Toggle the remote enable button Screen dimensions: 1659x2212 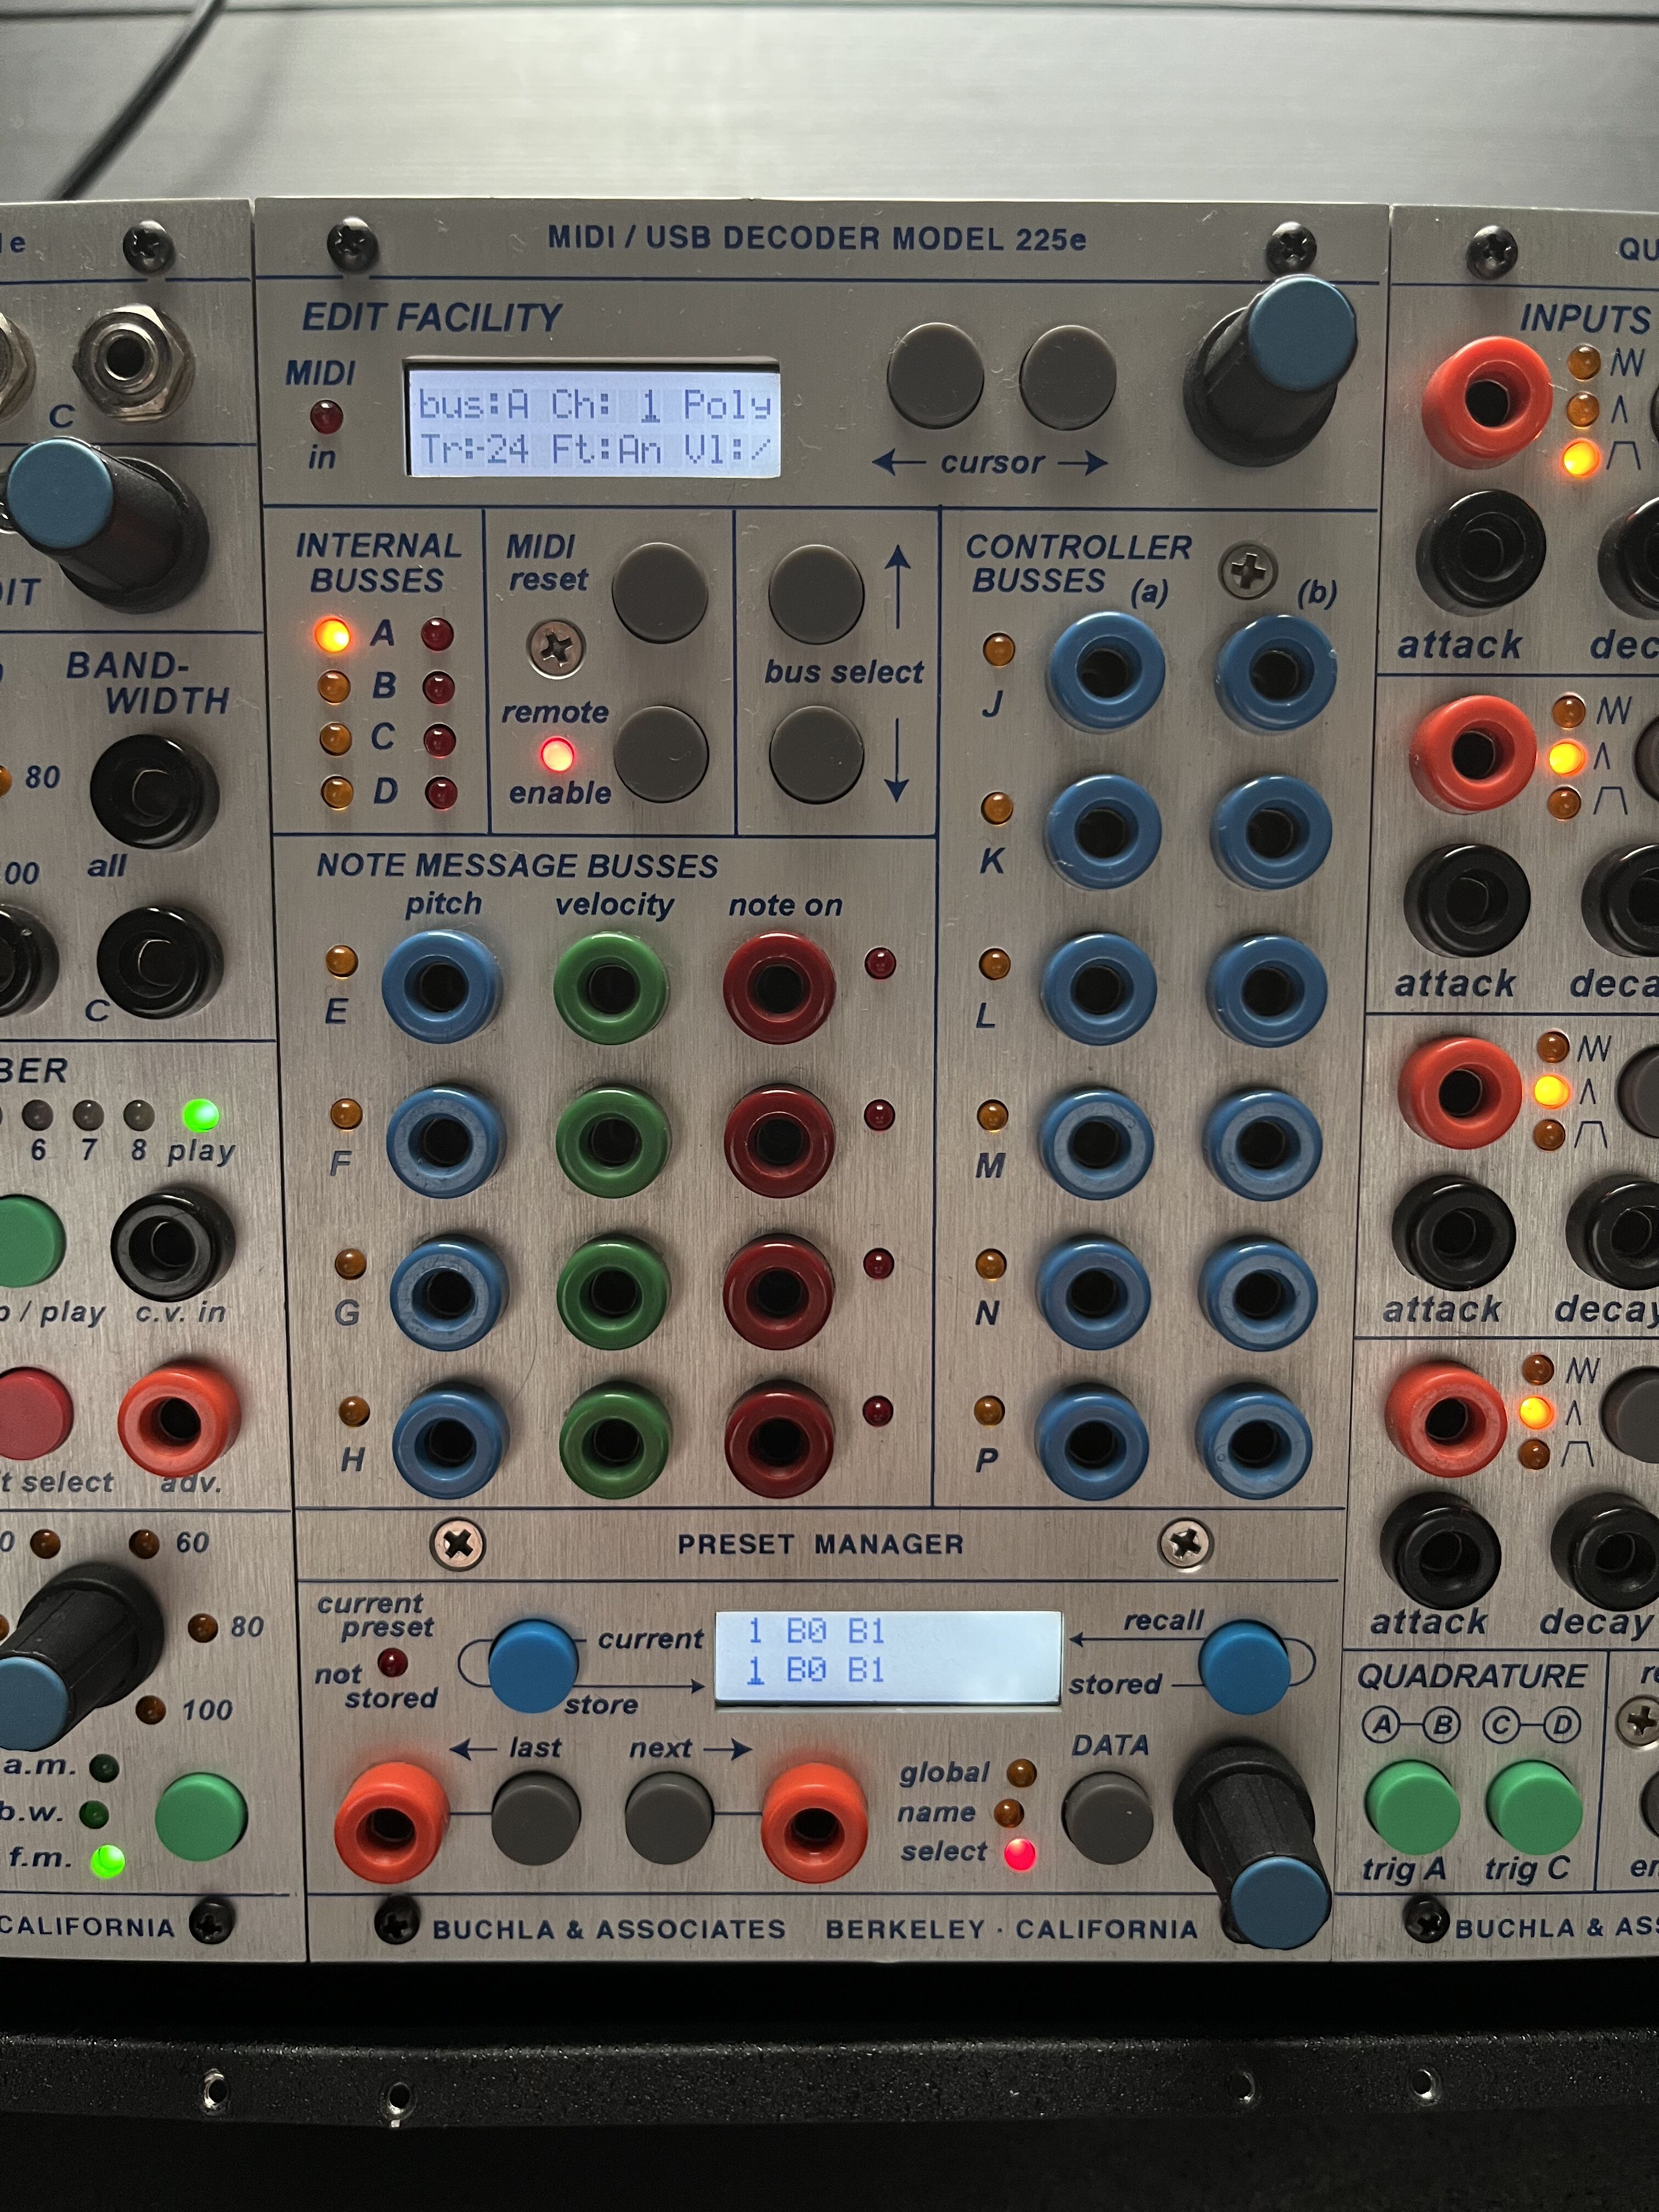[x=660, y=754]
